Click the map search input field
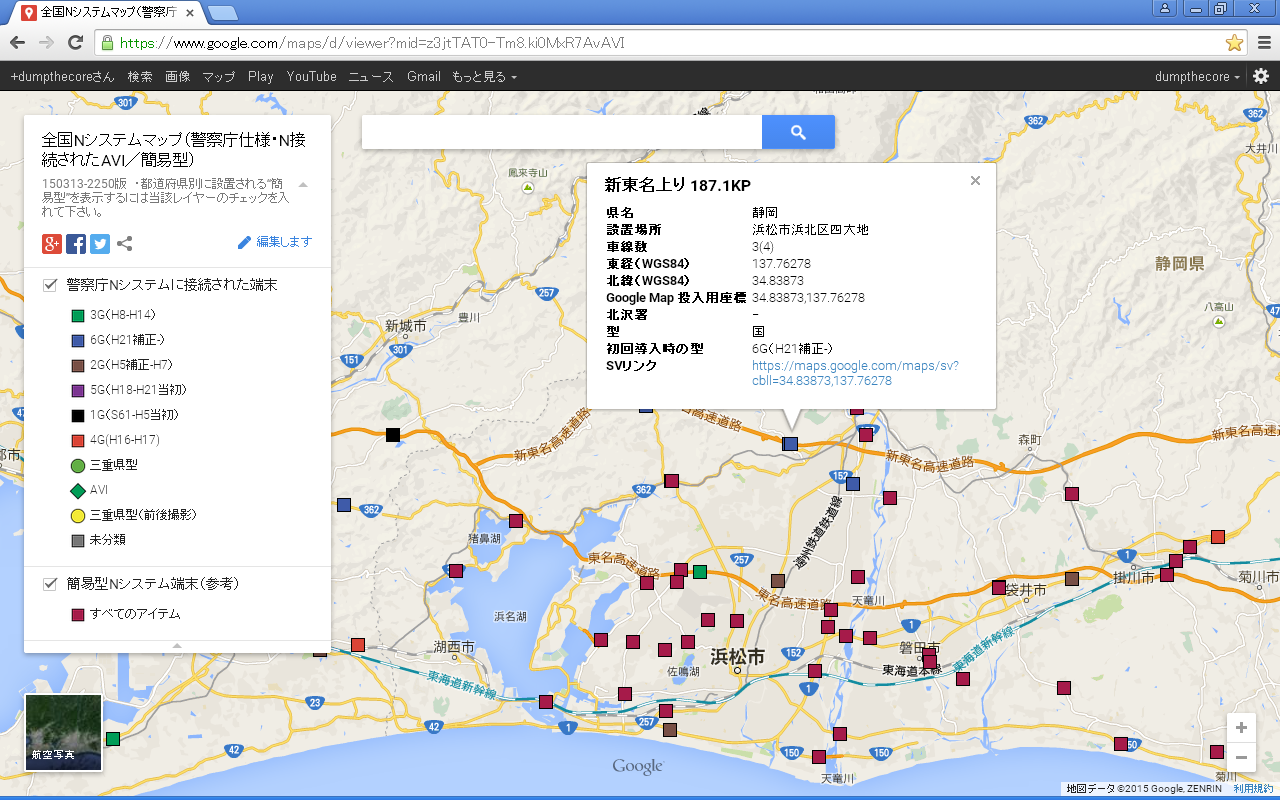 click(x=562, y=132)
